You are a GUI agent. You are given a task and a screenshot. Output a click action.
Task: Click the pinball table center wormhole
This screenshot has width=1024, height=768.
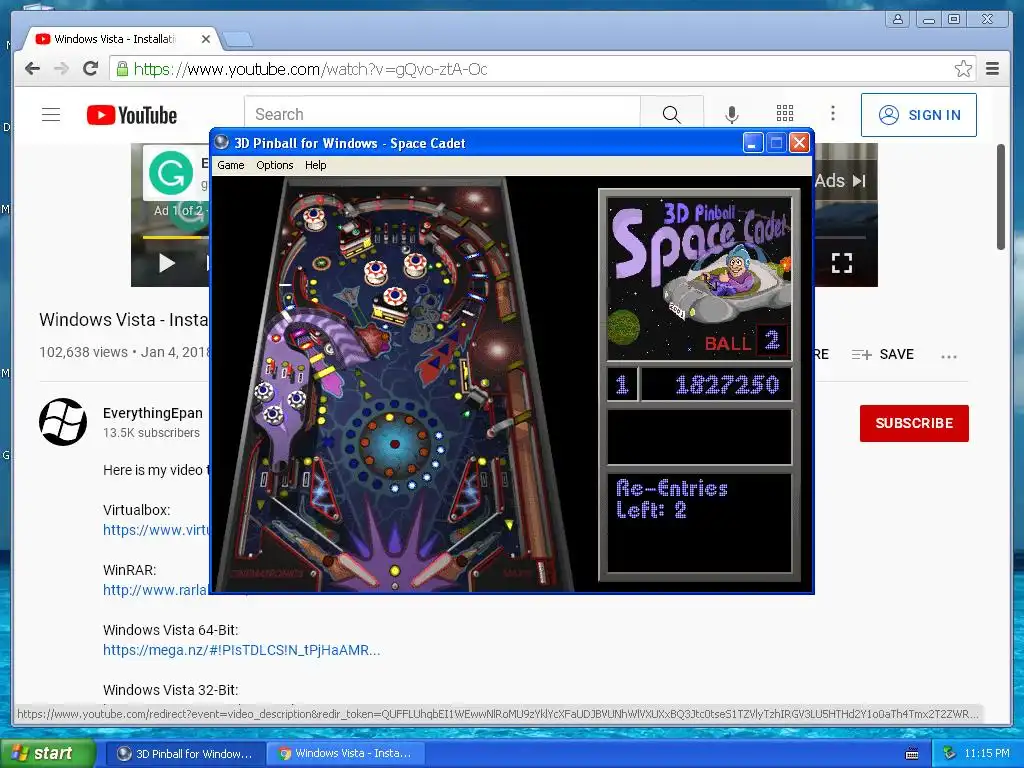click(394, 444)
